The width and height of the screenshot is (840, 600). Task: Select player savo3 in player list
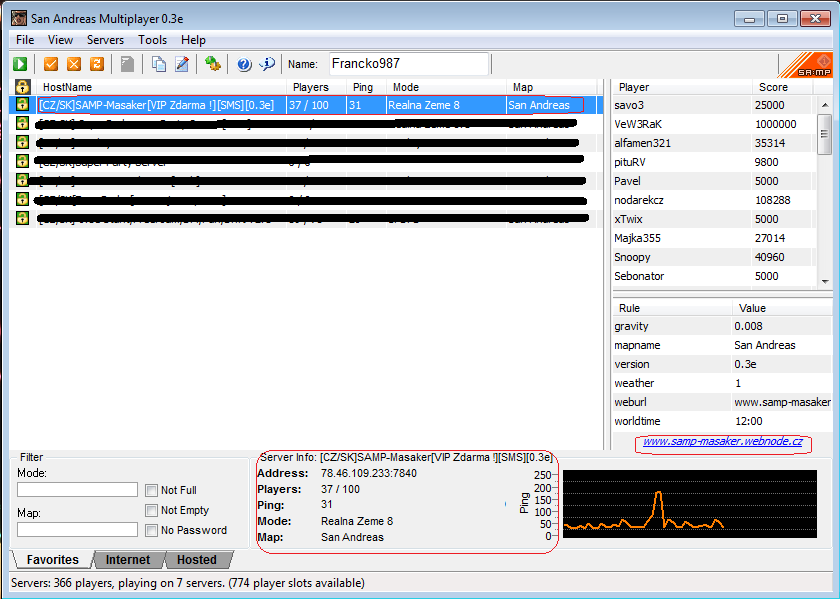pyautogui.click(x=715, y=105)
